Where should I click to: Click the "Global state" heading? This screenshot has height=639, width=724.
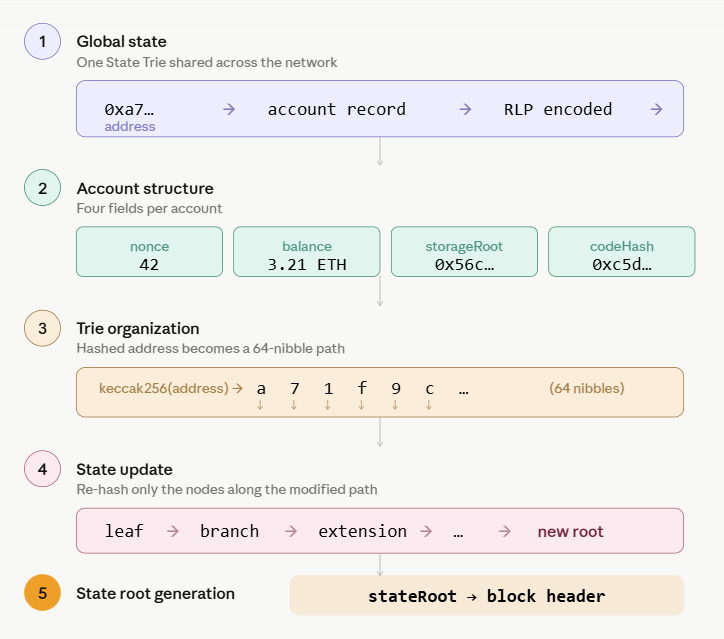pos(121,42)
